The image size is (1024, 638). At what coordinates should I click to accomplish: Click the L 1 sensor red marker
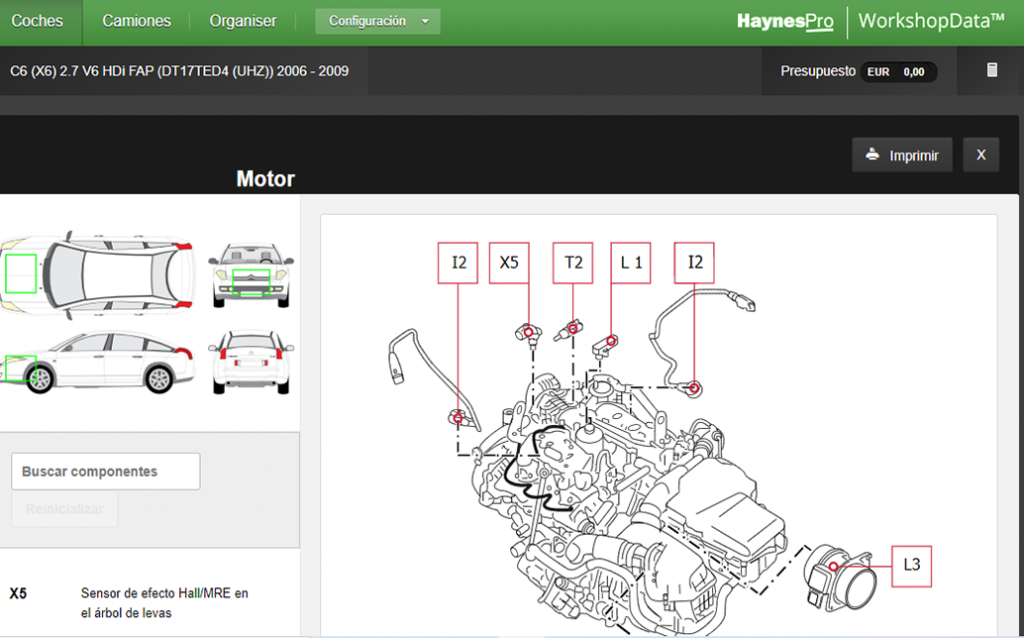pos(611,341)
